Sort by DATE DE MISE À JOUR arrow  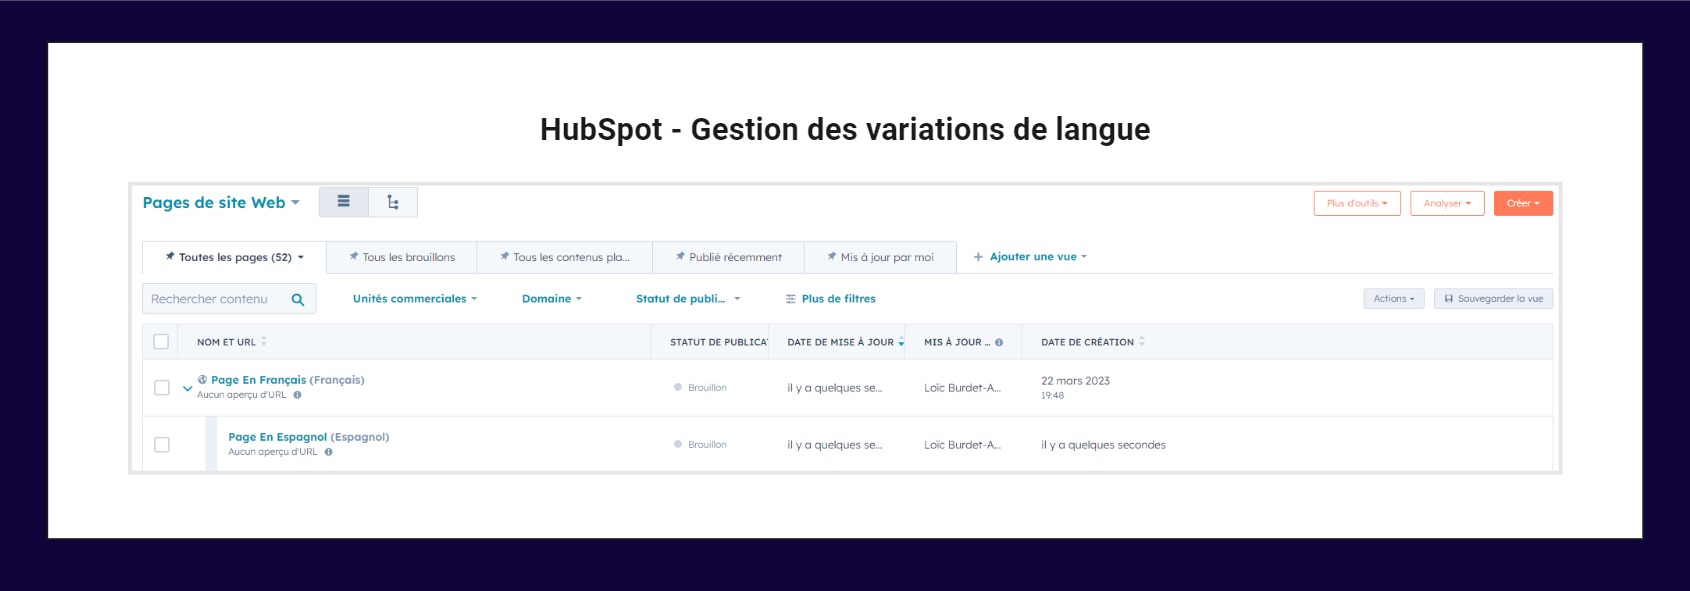pyautogui.click(x=901, y=342)
